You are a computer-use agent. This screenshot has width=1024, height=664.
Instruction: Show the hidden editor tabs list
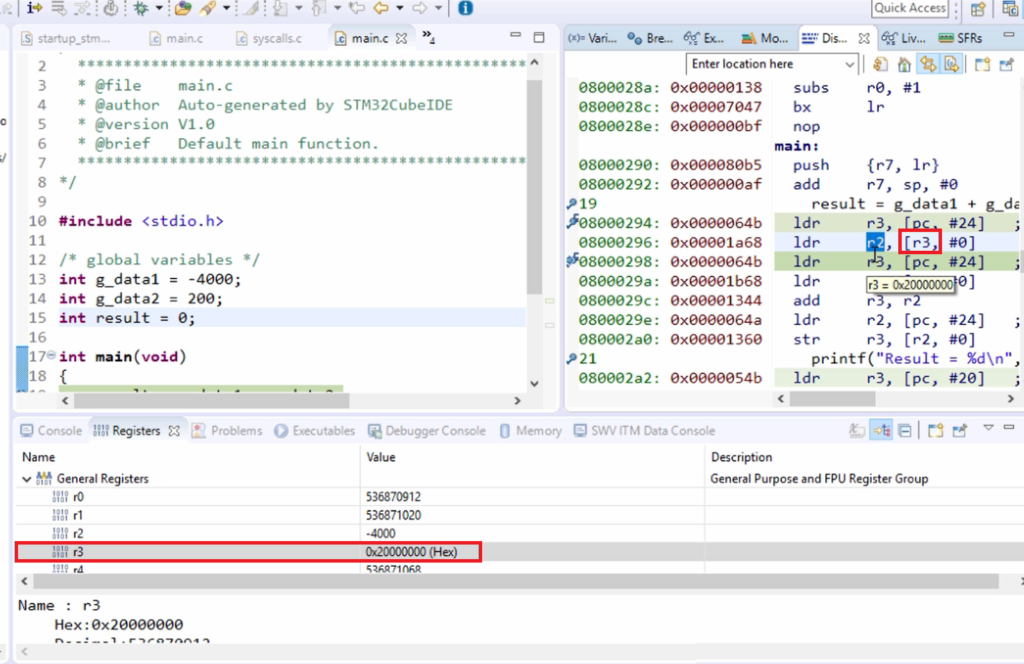point(428,37)
